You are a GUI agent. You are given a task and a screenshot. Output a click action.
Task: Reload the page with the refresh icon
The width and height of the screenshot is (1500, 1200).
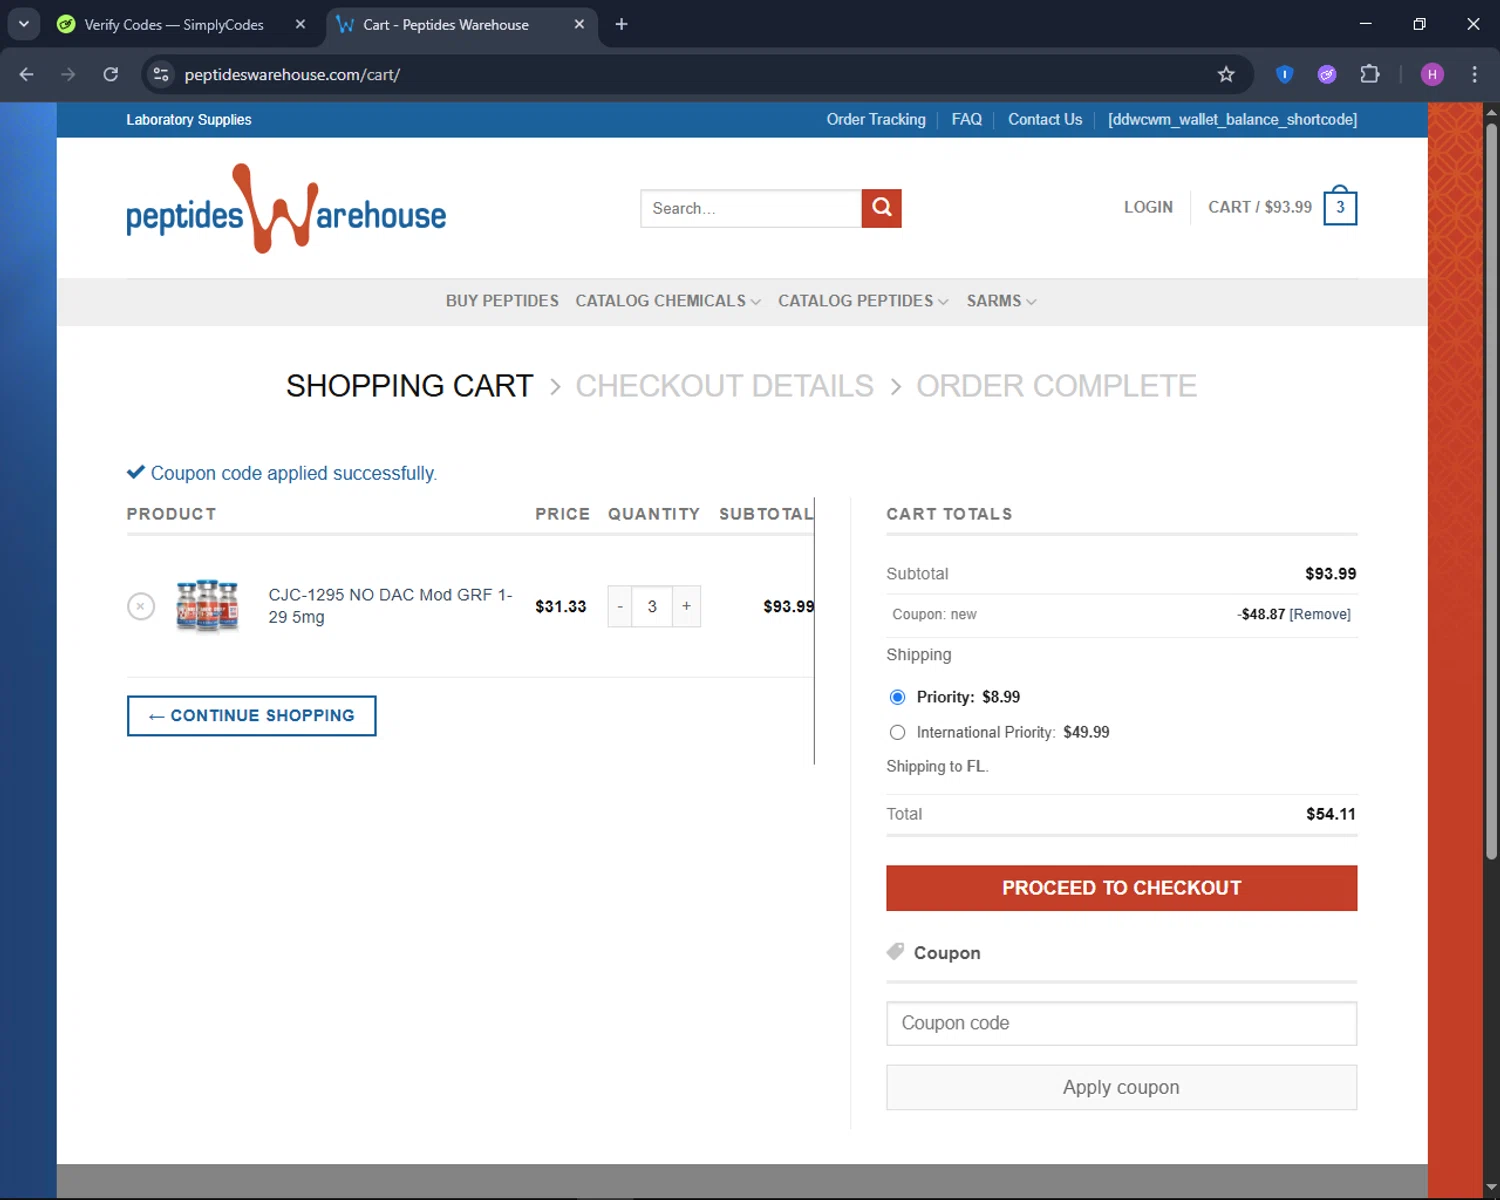coord(111,74)
